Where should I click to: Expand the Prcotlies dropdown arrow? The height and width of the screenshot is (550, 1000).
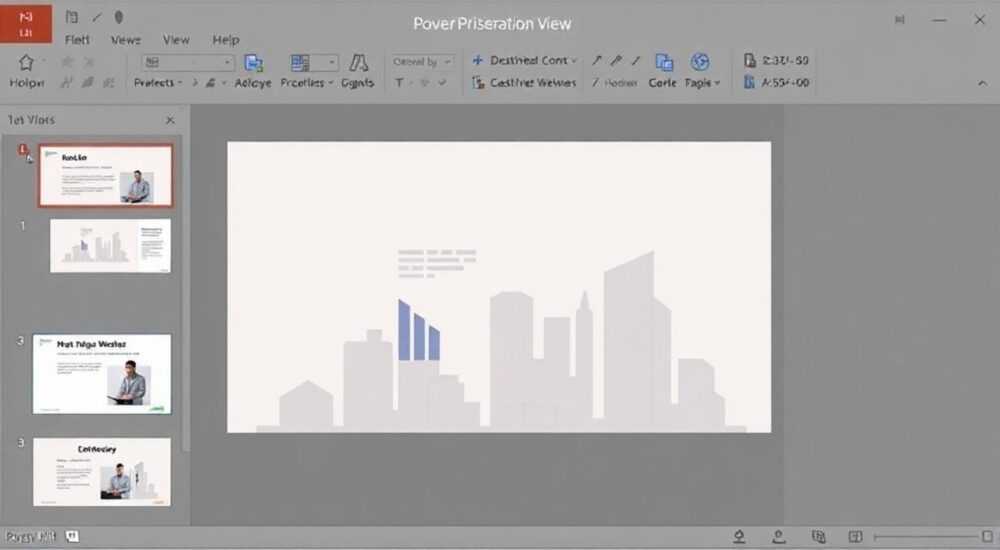330,83
